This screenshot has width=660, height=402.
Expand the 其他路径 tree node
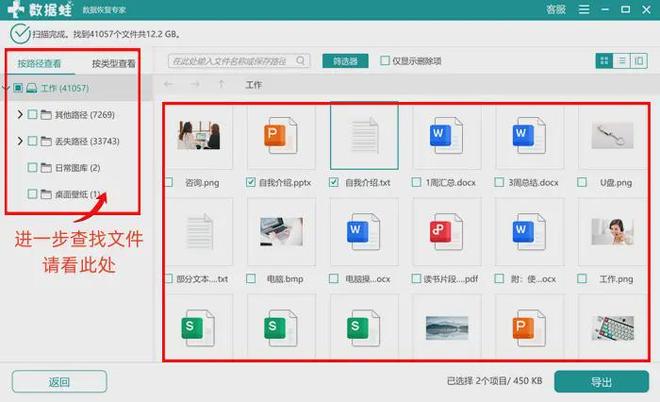click(x=20, y=114)
